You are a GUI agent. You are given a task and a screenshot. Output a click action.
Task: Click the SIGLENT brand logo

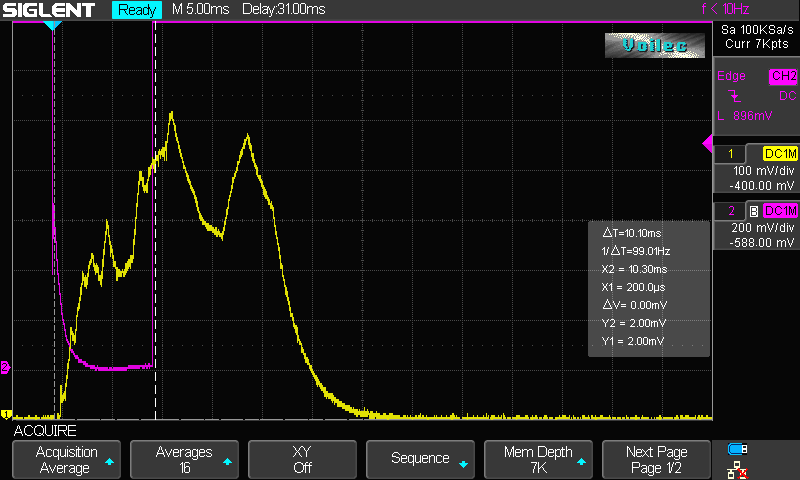pos(48,10)
